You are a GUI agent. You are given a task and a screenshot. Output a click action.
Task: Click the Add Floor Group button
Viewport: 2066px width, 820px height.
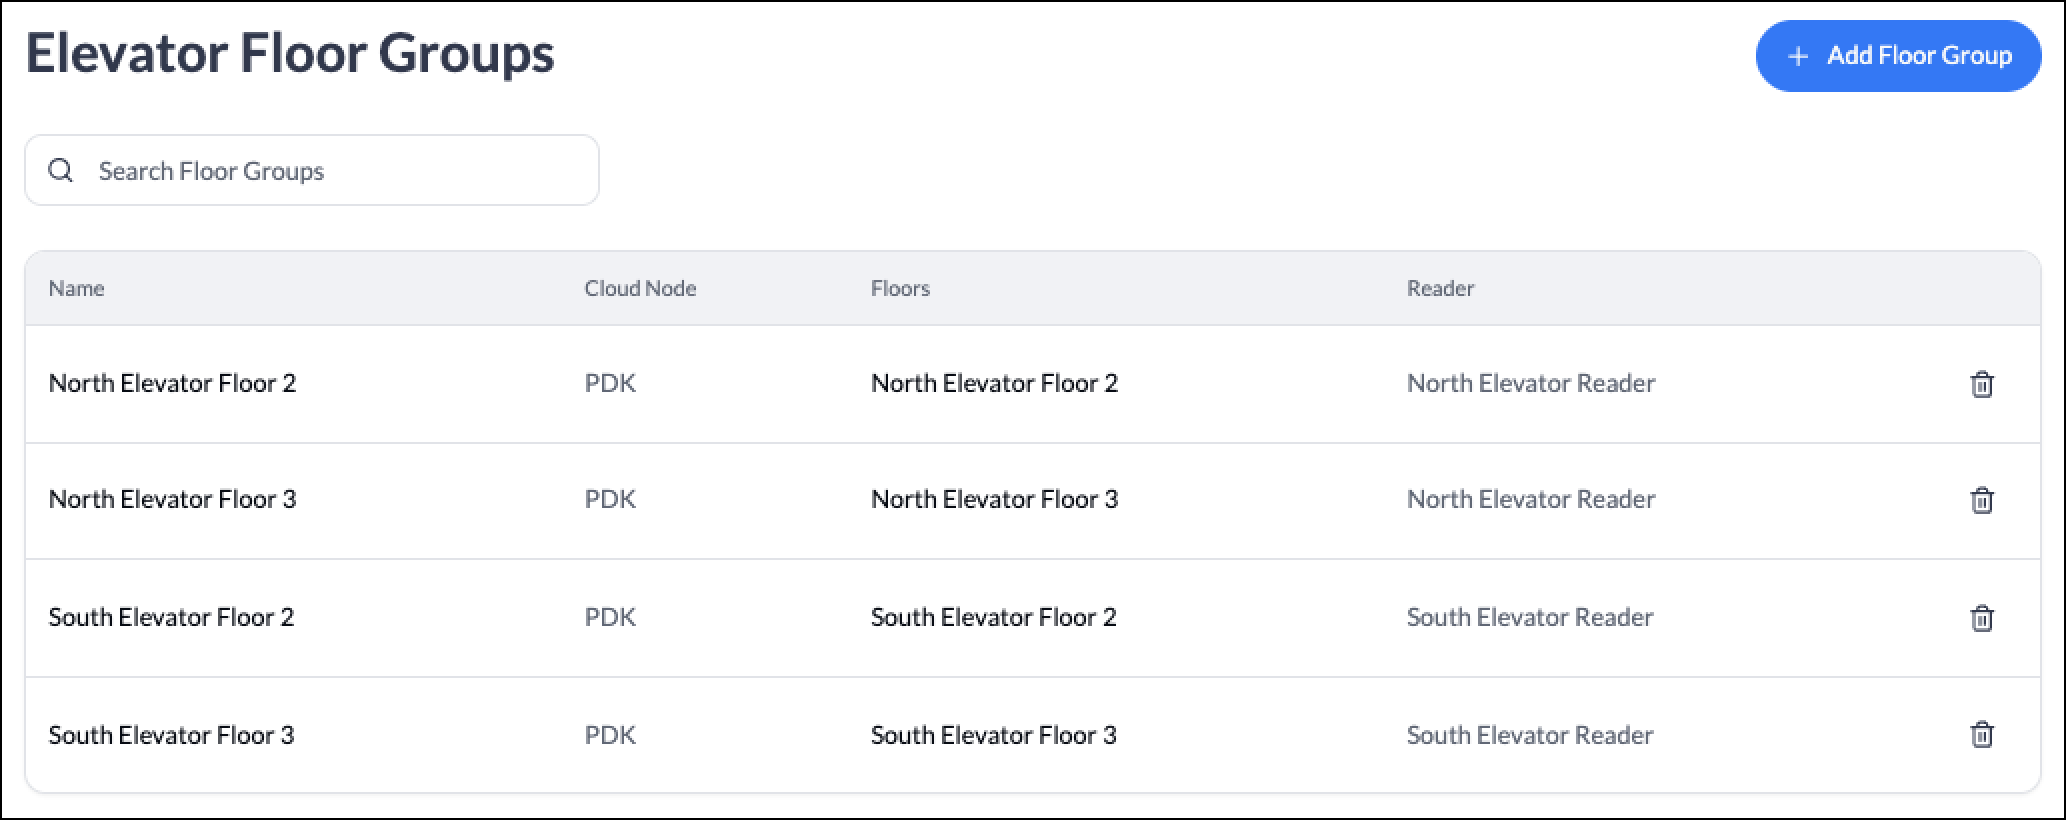coord(1898,56)
